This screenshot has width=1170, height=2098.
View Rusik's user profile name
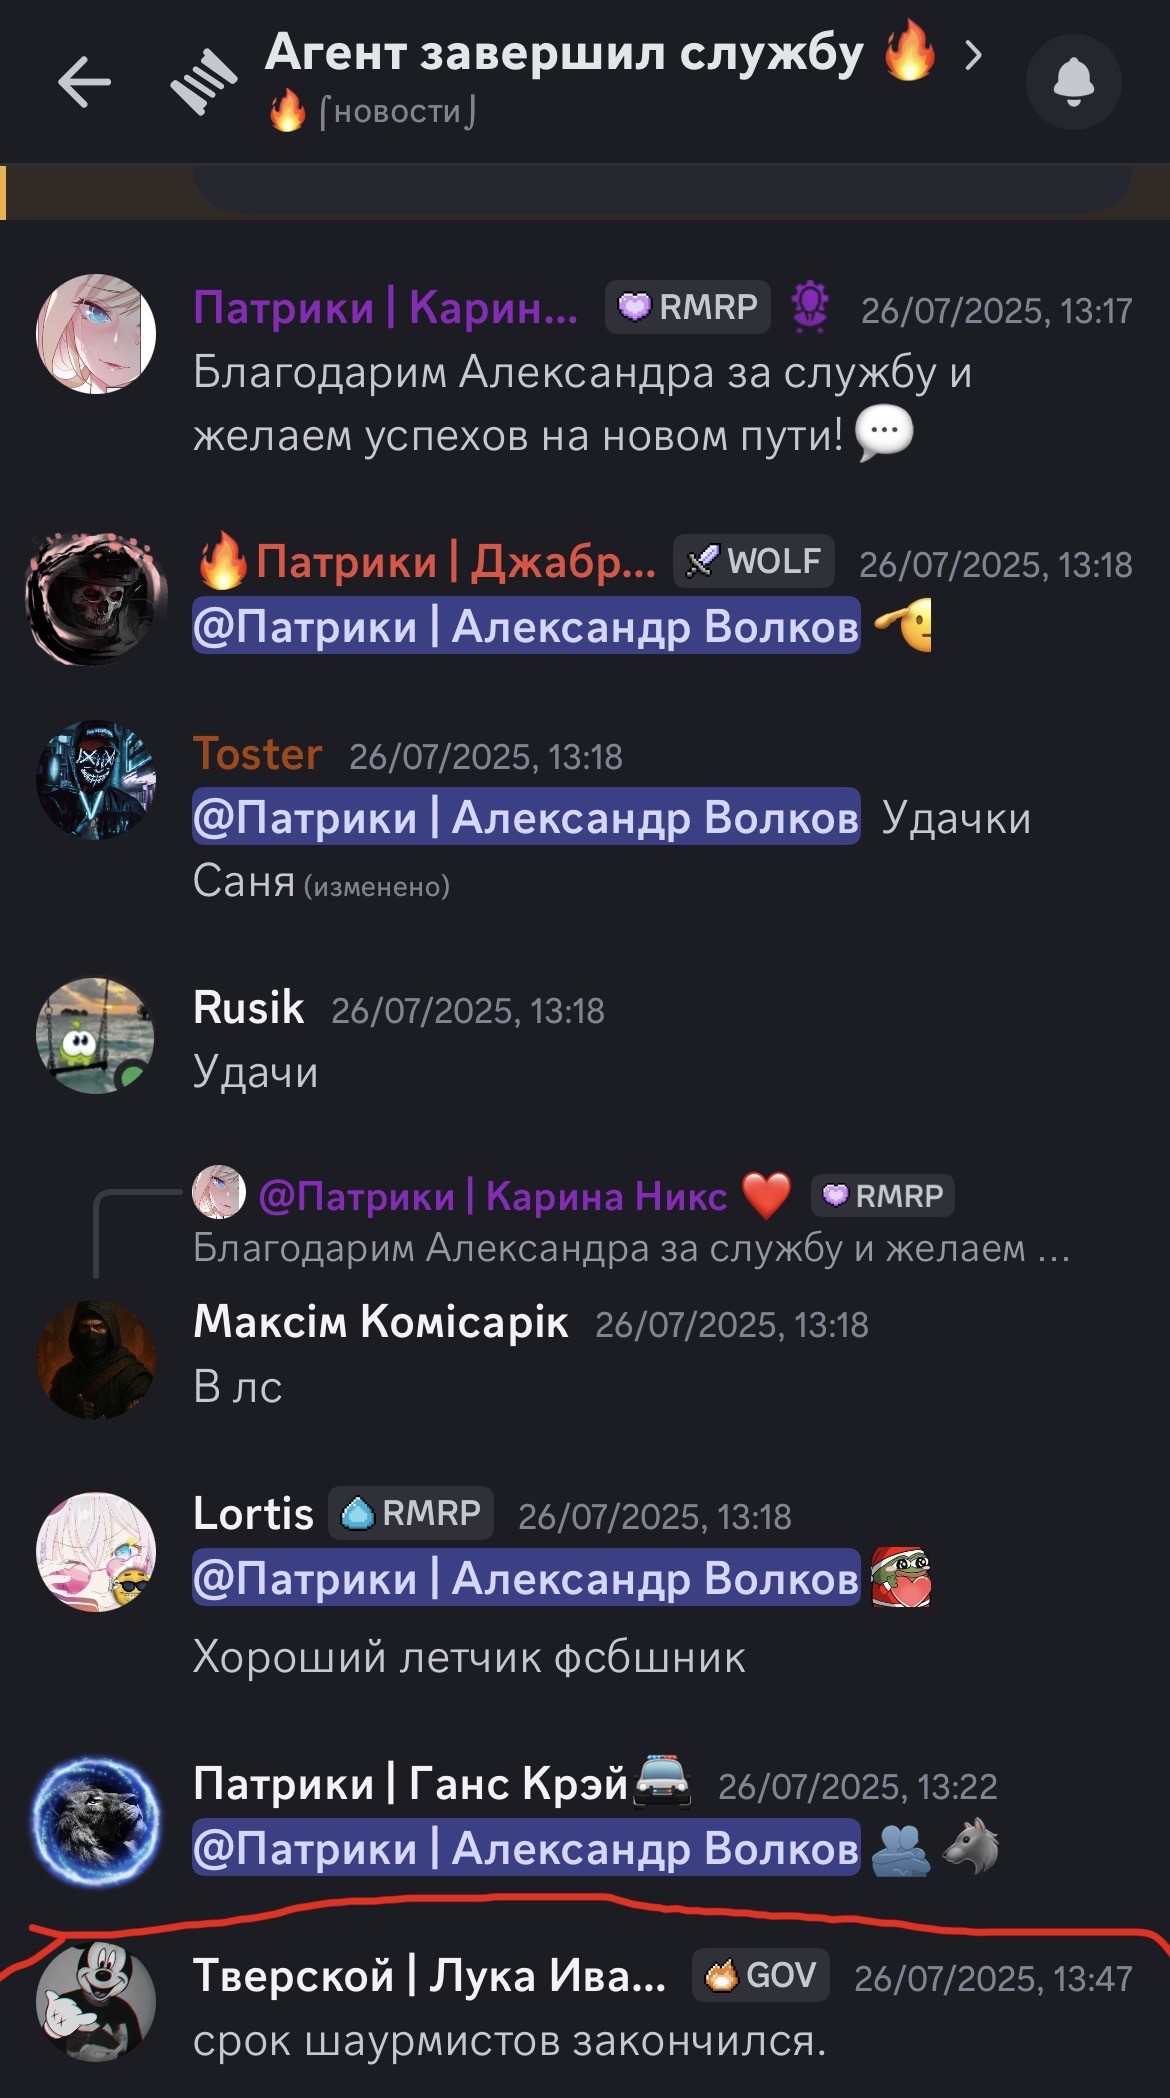(x=248, y=1007)
